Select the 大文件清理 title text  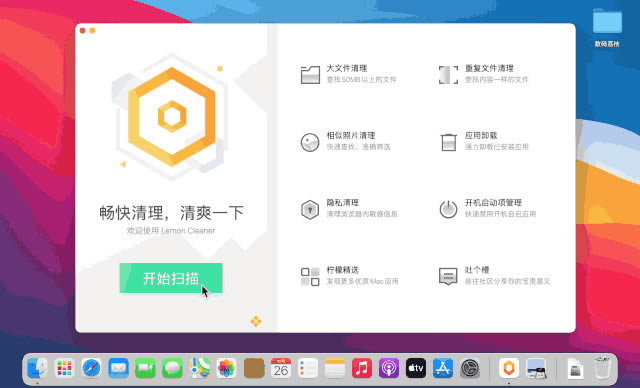[x=347, y=68]
